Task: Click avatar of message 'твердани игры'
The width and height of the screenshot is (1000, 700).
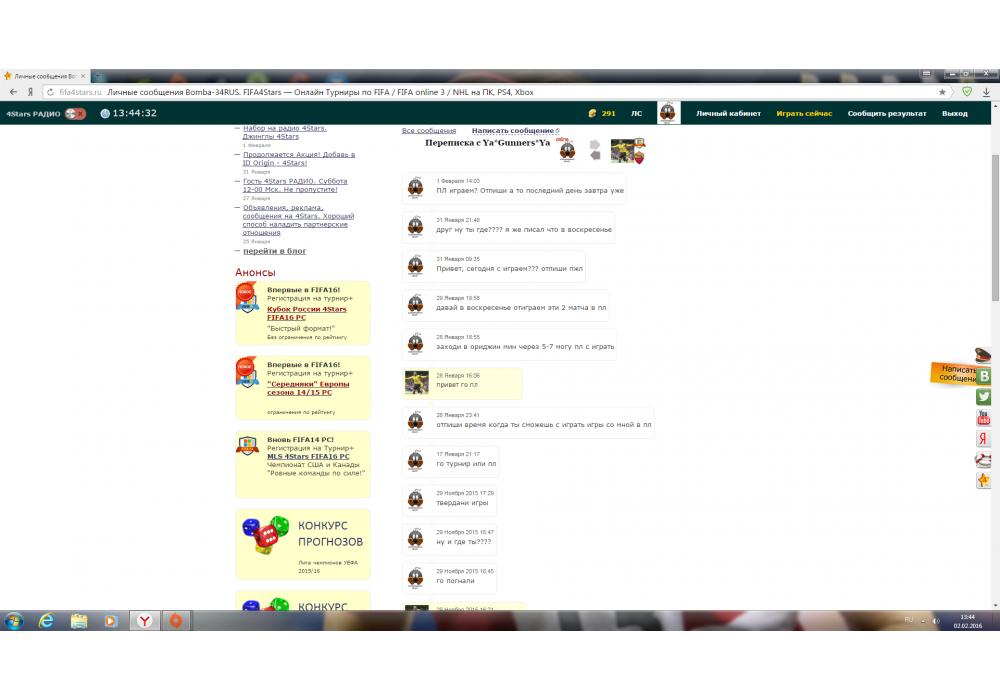Action: click(x=415, y=500)
